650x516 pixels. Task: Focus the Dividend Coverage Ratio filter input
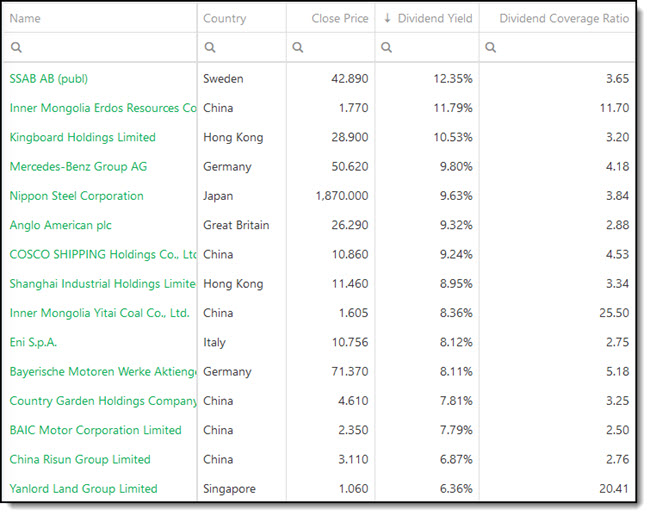[557, 47]
